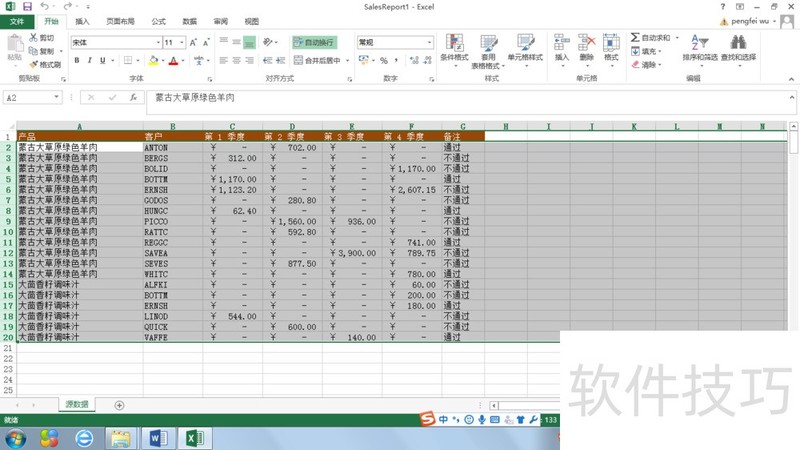The image size is (800, 450).
Task: Click the Delete cells (删除) icon
Action: click(586, 42)
